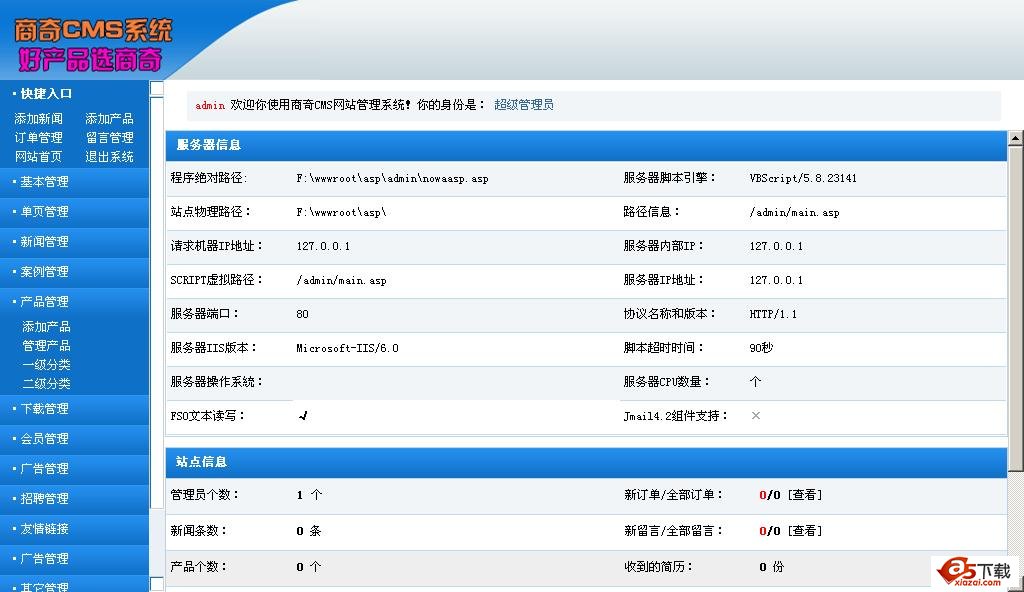
Task: Go to 添加新闻 in quick access
Action: (38, 119)
